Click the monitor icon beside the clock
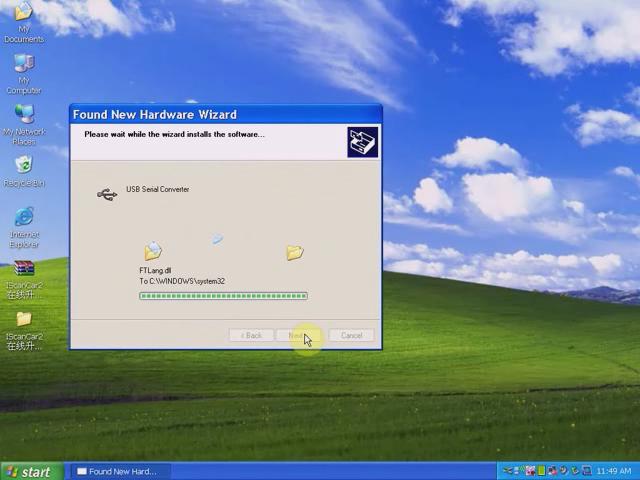 587,471
